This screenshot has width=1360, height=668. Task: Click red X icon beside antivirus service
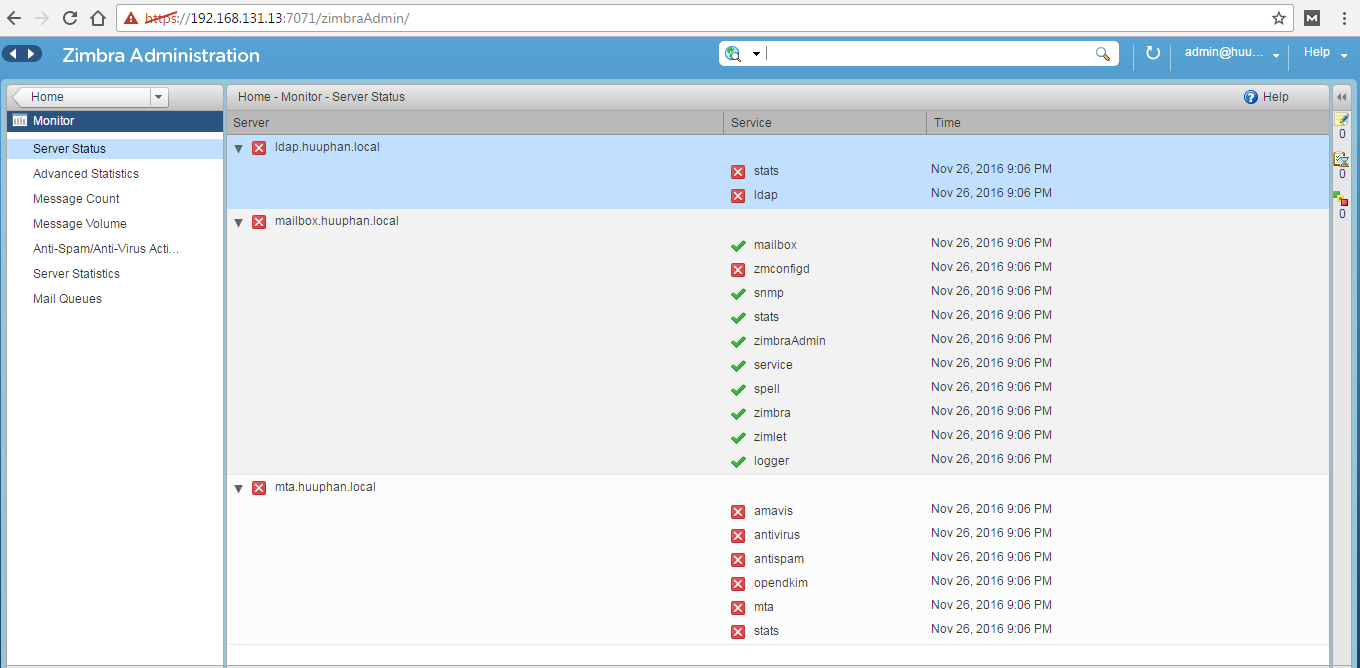(x=738, y=536)
